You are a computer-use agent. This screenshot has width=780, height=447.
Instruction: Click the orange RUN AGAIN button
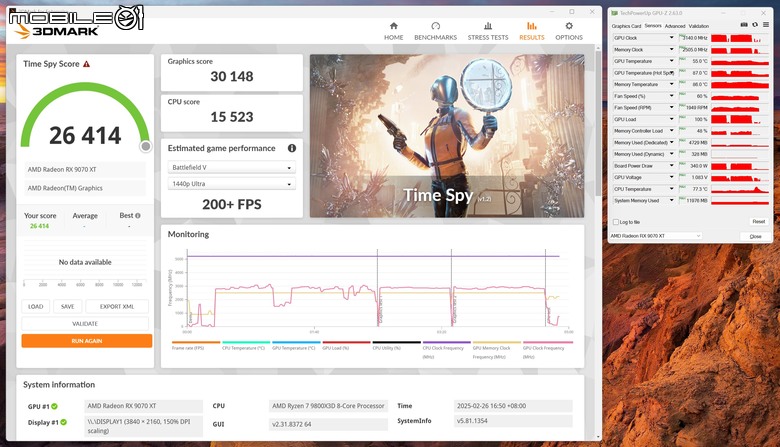(x=87, y=341)
